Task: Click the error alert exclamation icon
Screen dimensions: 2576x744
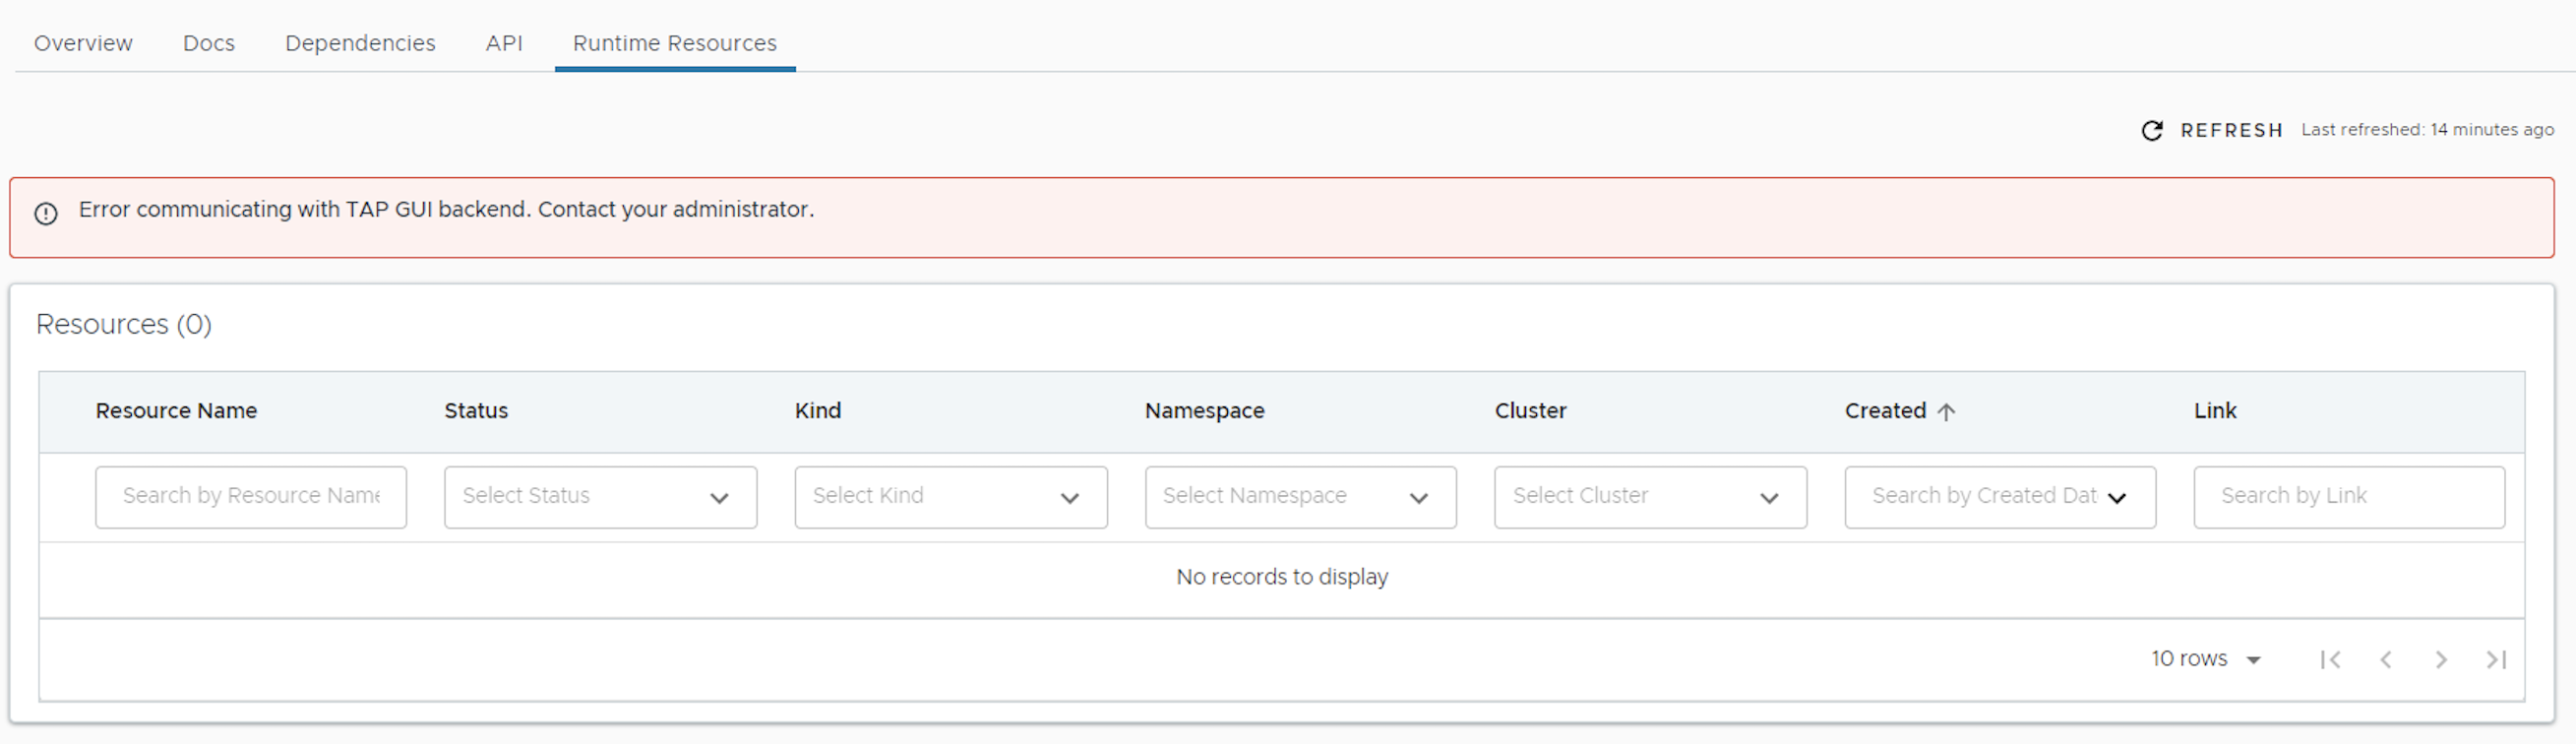Action: pos(46,213)
